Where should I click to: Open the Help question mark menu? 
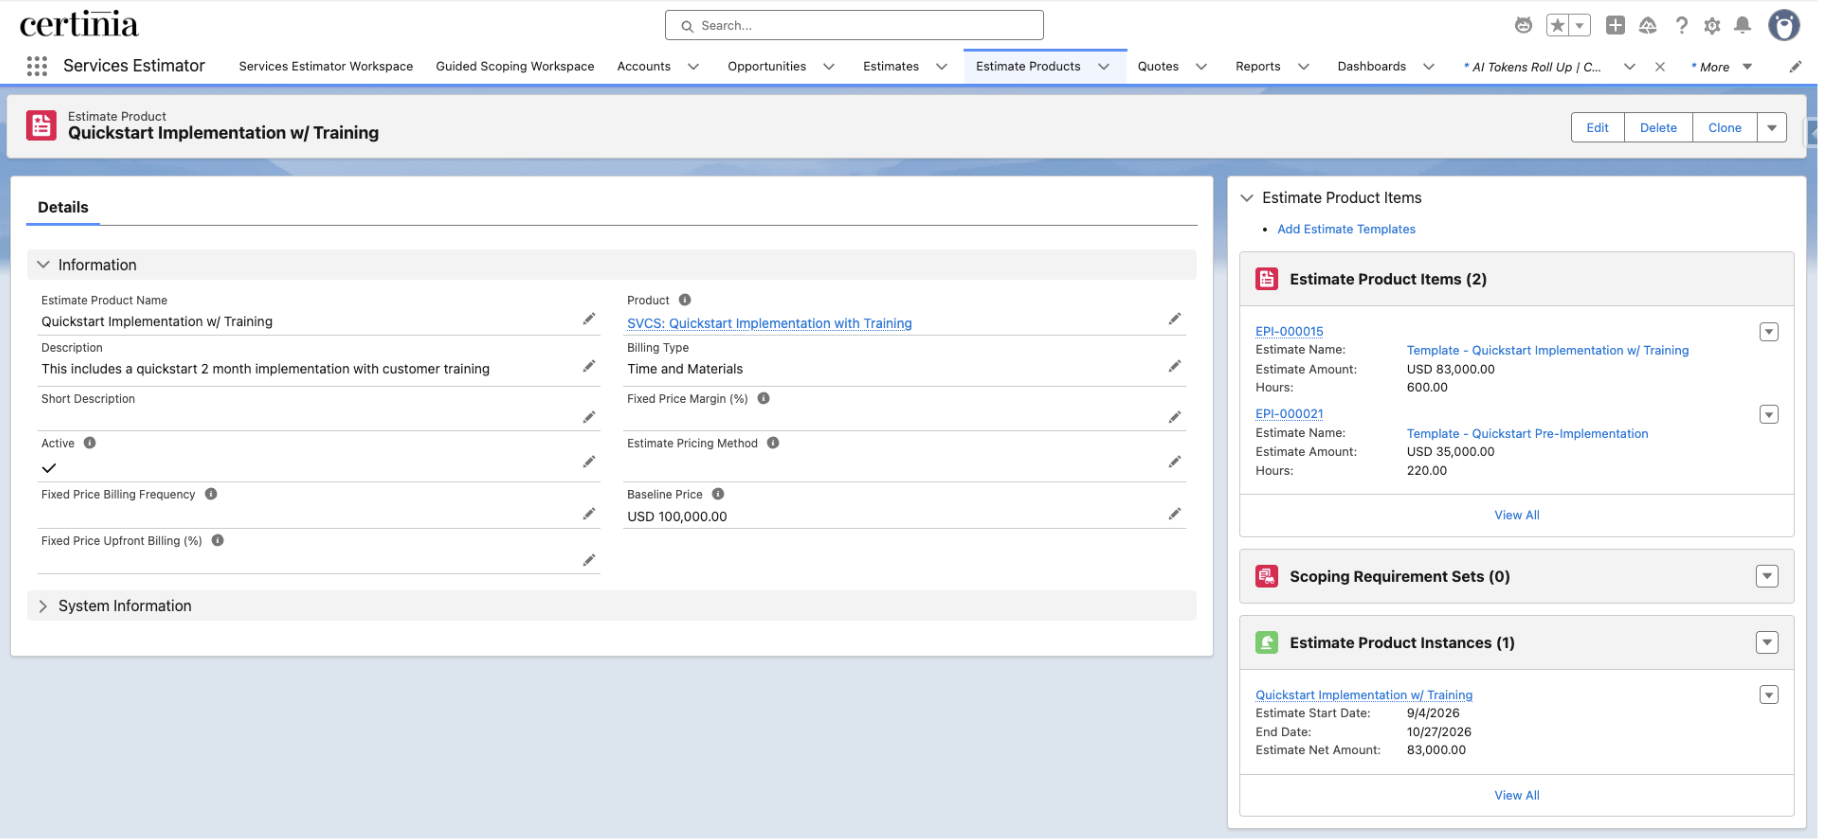coord(1681,26)
